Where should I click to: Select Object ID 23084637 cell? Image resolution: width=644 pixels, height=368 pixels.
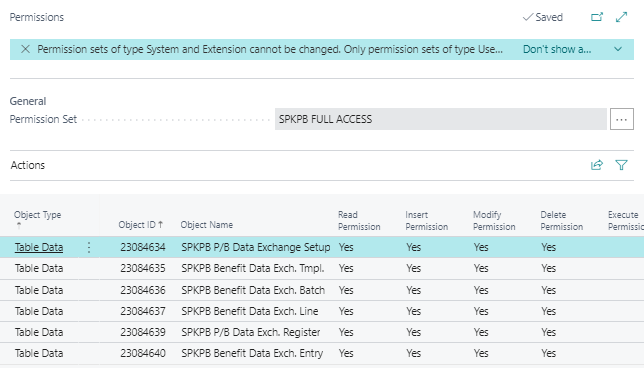pos(143,311)
